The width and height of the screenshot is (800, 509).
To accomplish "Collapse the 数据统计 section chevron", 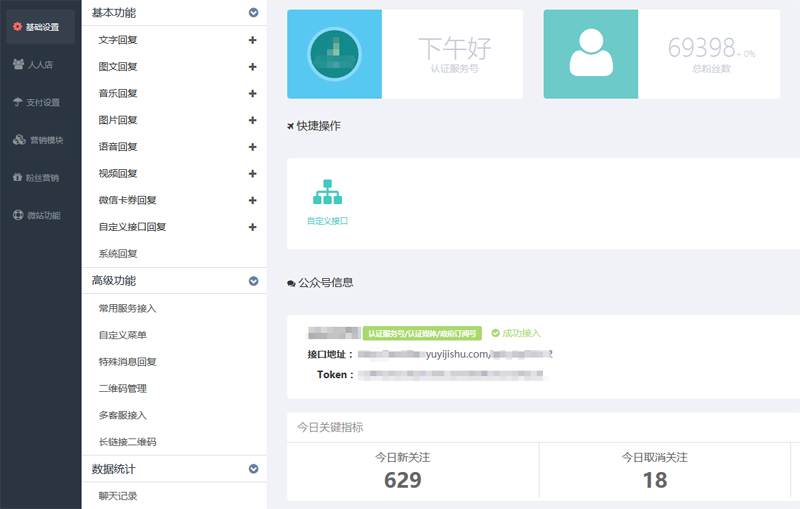I will tap(253, 468).
